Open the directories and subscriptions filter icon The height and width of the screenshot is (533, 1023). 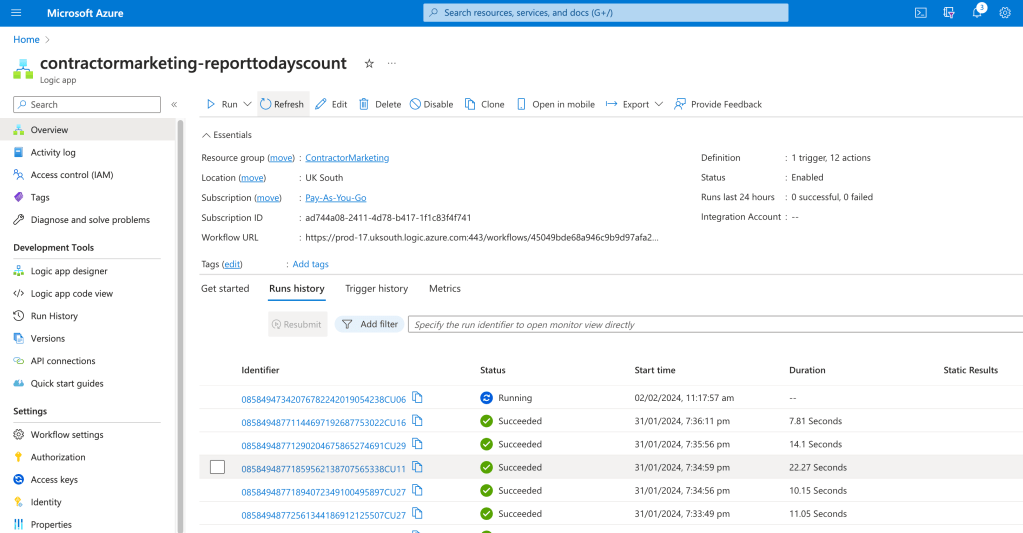click(949, 12)
